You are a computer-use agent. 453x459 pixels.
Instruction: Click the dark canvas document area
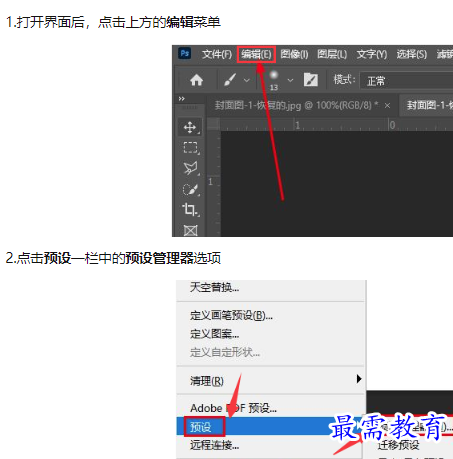[x=337, y=184]
